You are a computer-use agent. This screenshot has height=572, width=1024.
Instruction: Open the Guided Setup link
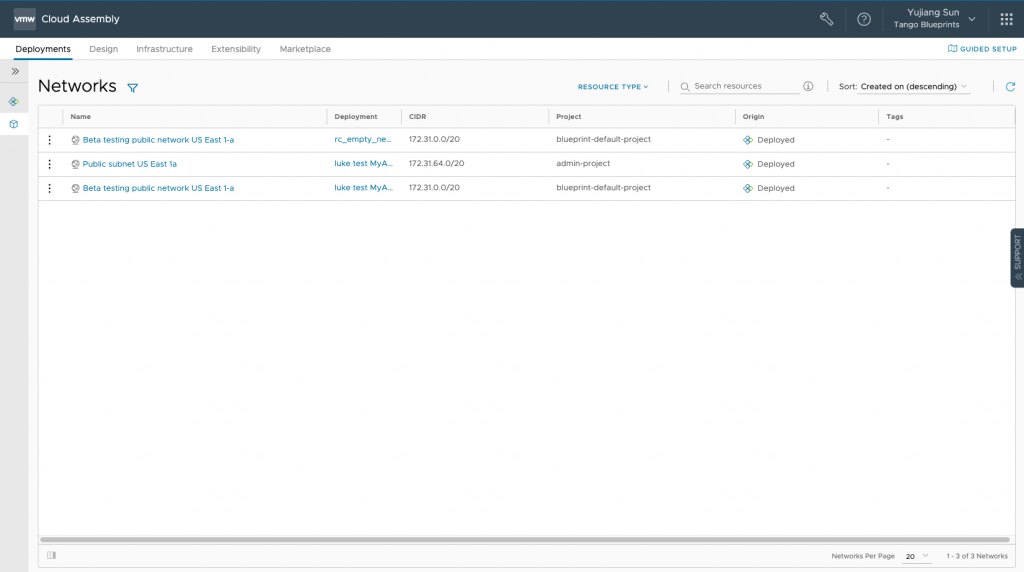tap(982, 49)
